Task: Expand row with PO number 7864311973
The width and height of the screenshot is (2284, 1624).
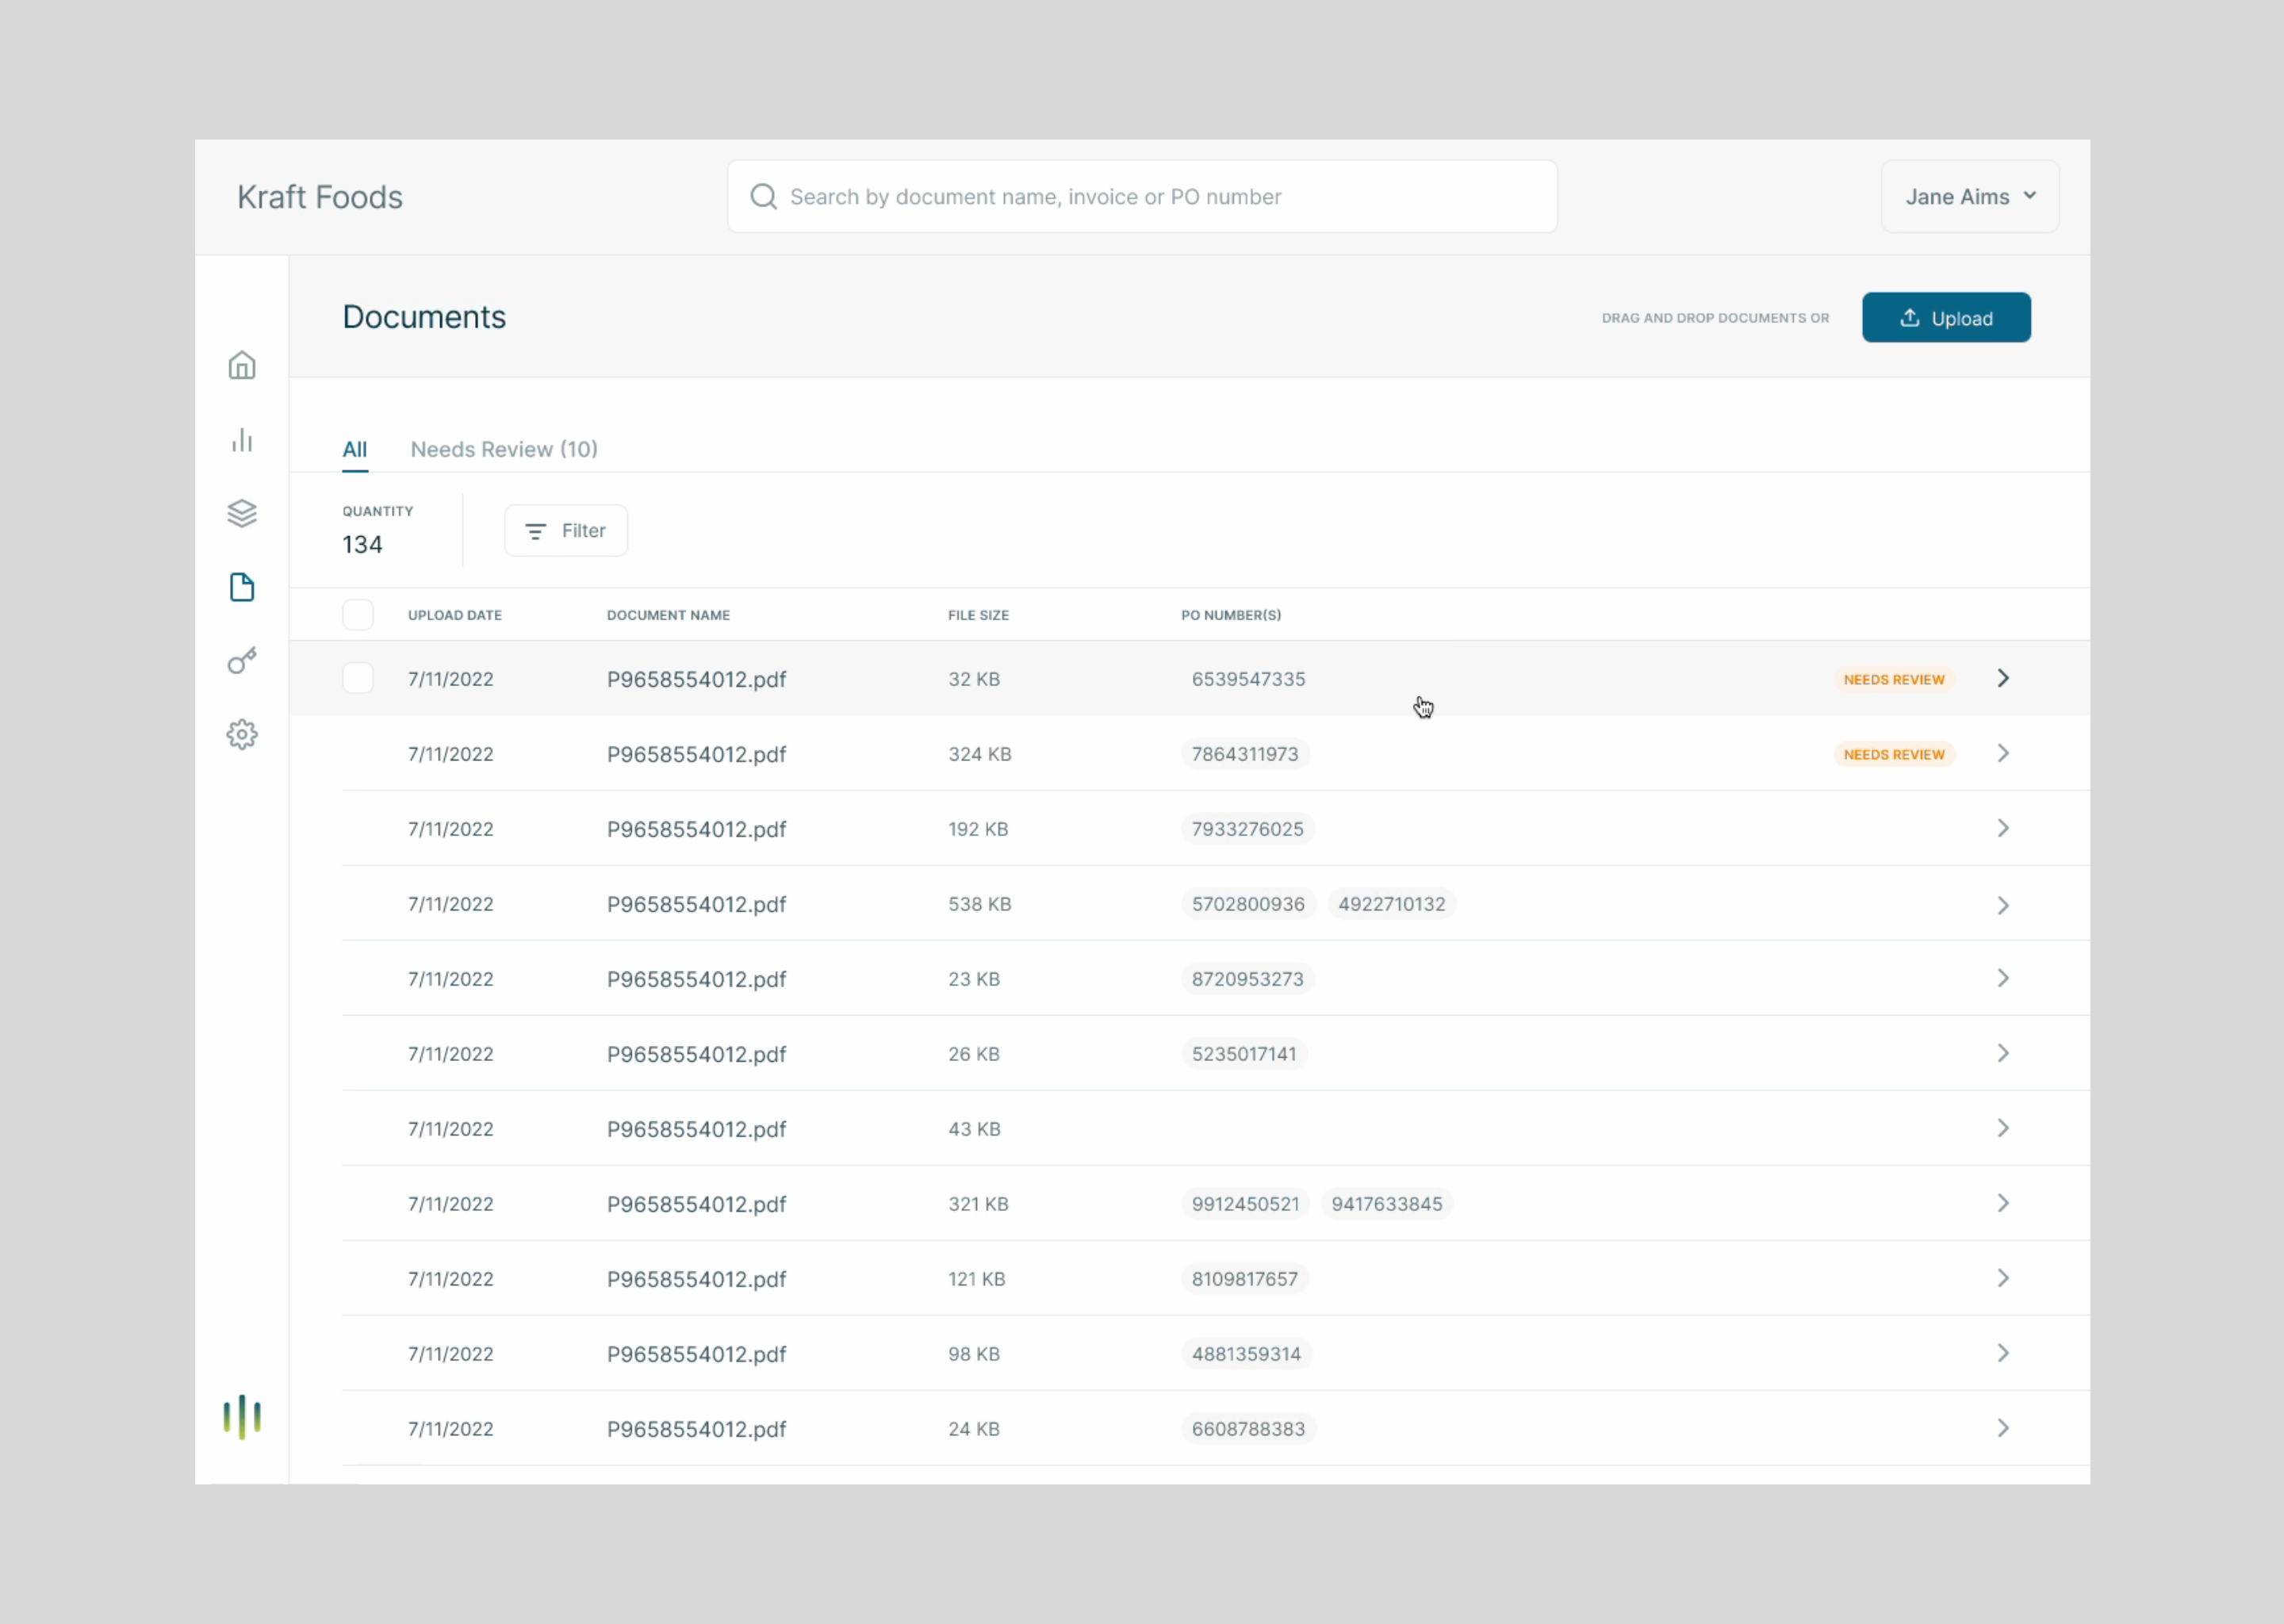Action: (2003, 754)
